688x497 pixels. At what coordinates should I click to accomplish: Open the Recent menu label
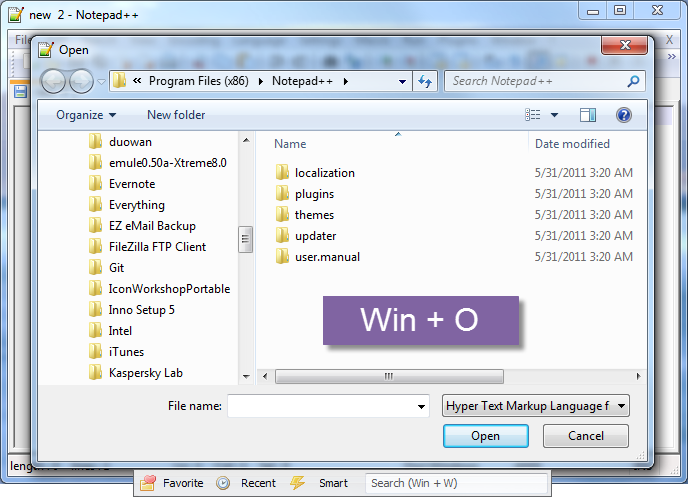tap(258, 483)
